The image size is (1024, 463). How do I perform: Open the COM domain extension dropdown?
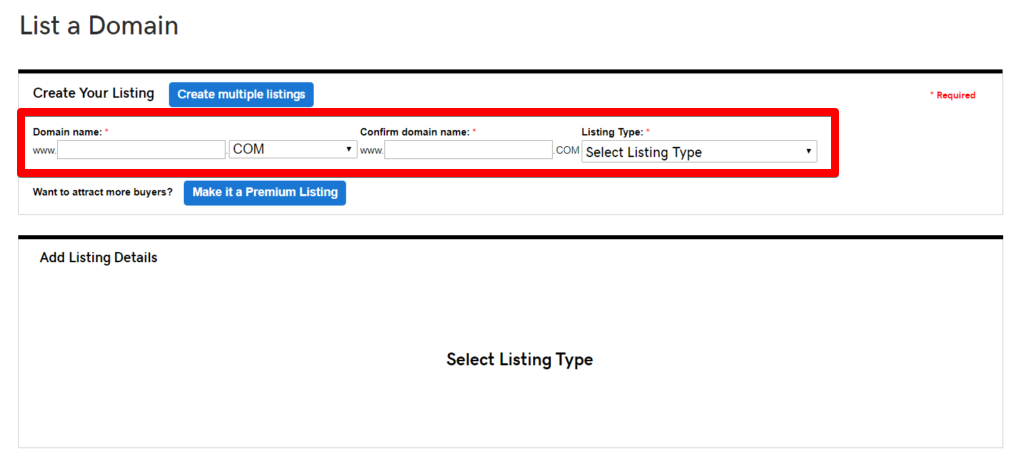tap(293, 150)
